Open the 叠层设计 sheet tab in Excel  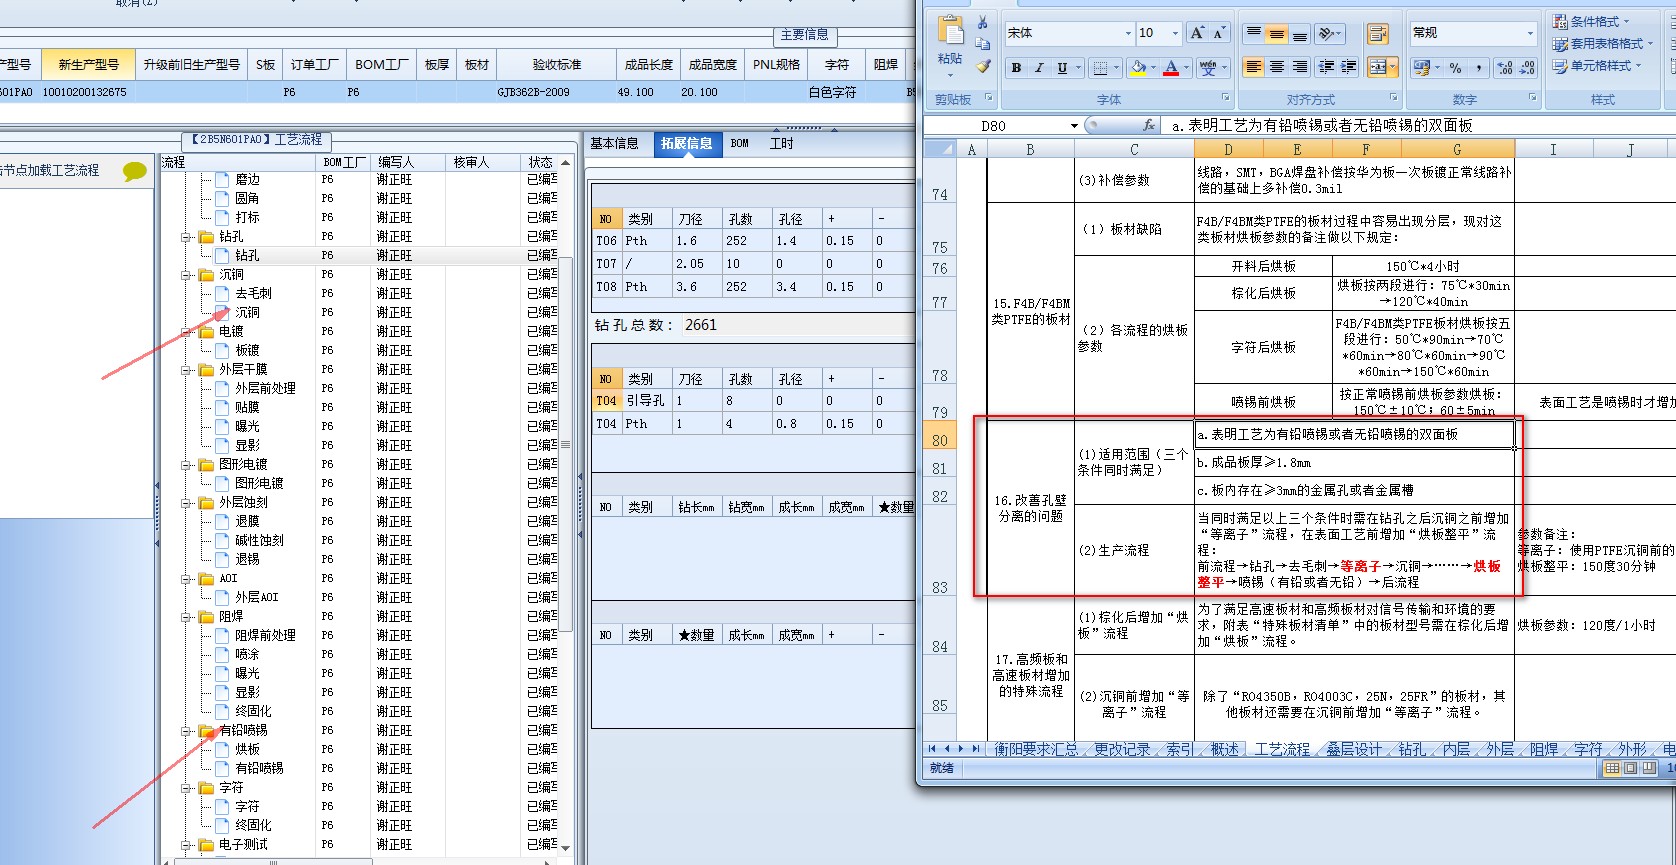pos(1353,749)
